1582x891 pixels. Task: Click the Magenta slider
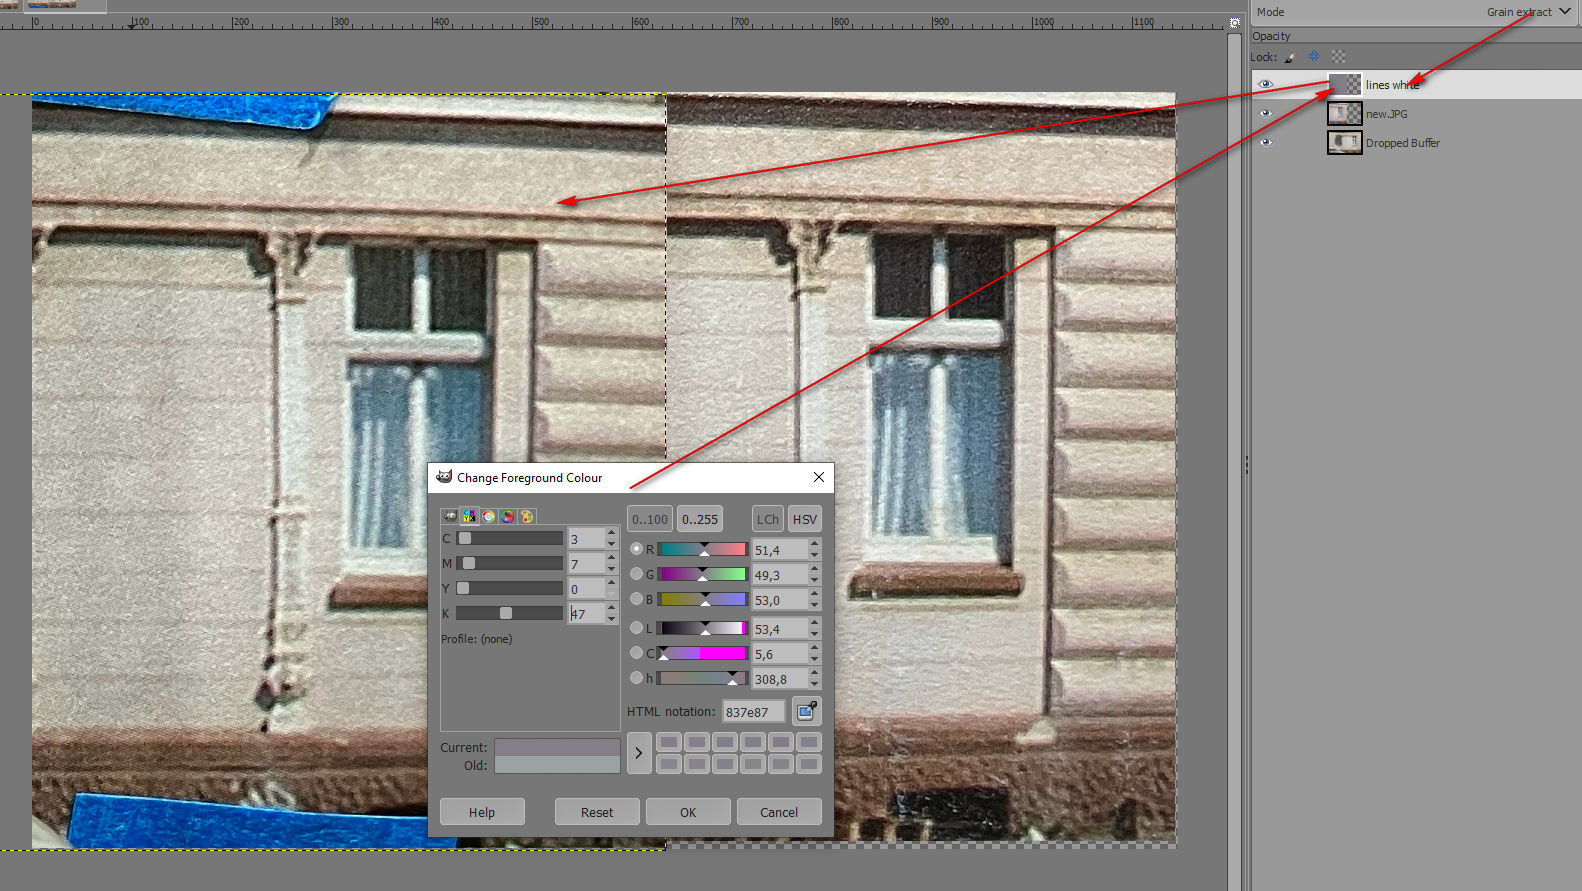(x=510, y=564)
